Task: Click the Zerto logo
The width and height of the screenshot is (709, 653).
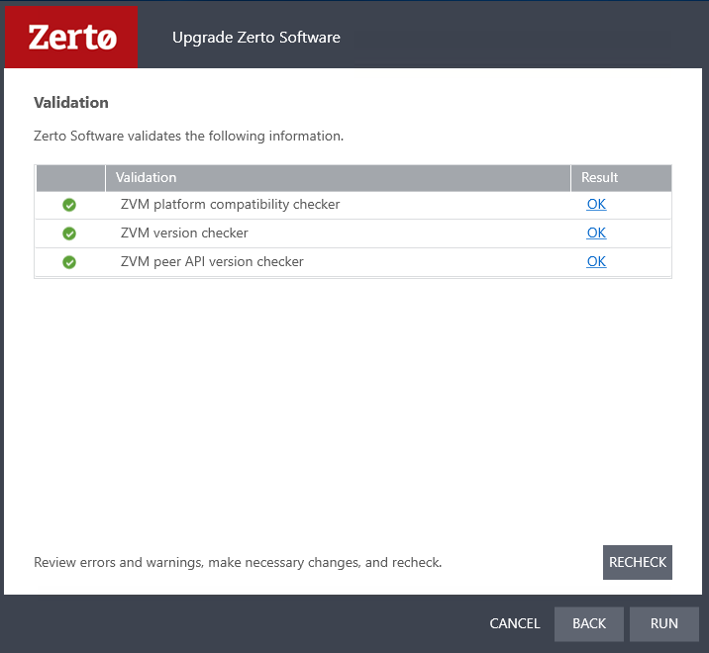Action: [x=71, y=37]
